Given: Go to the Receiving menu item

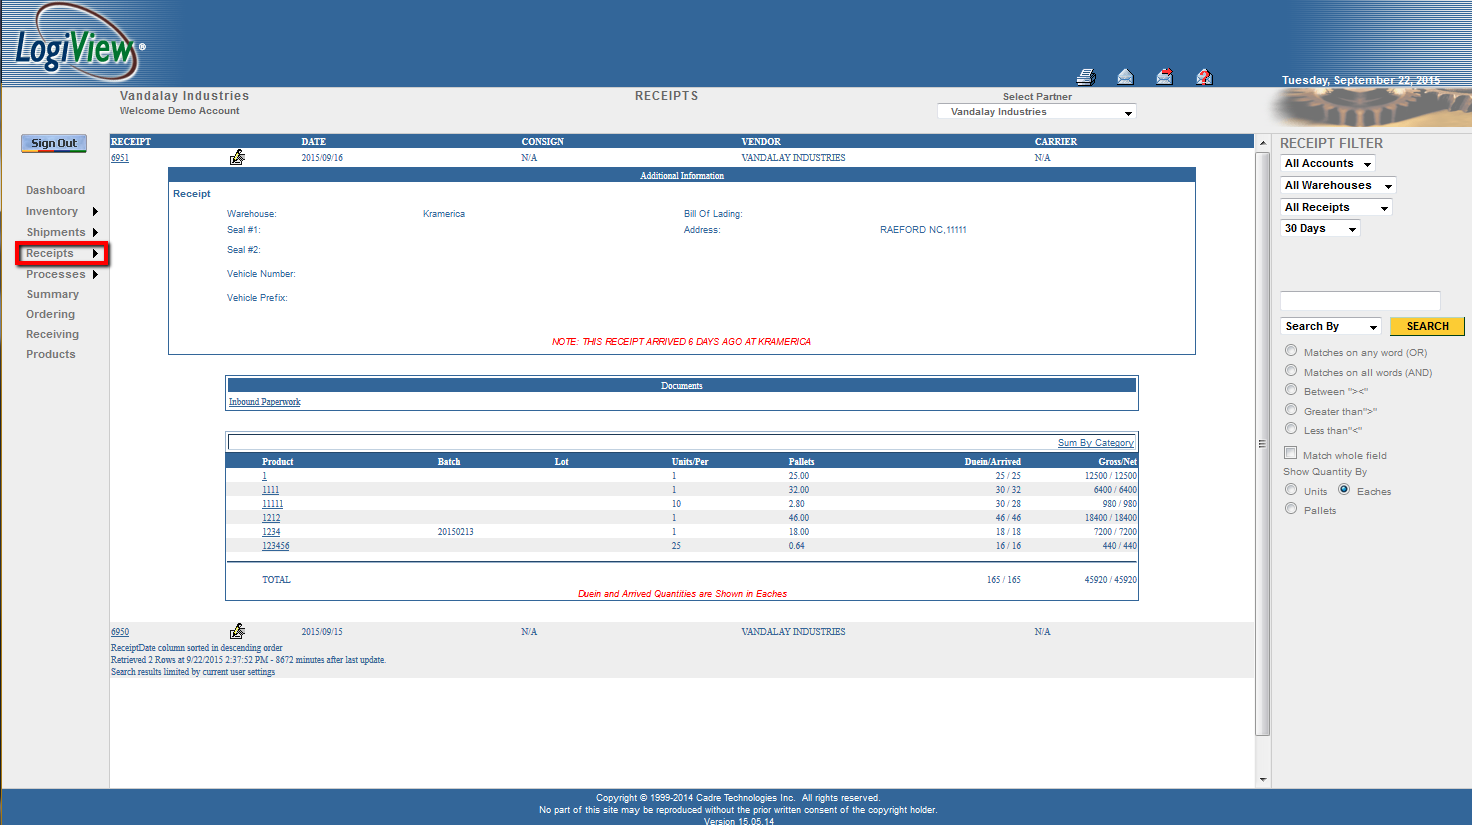Looking at the screenshot, I should click(52, 334).
